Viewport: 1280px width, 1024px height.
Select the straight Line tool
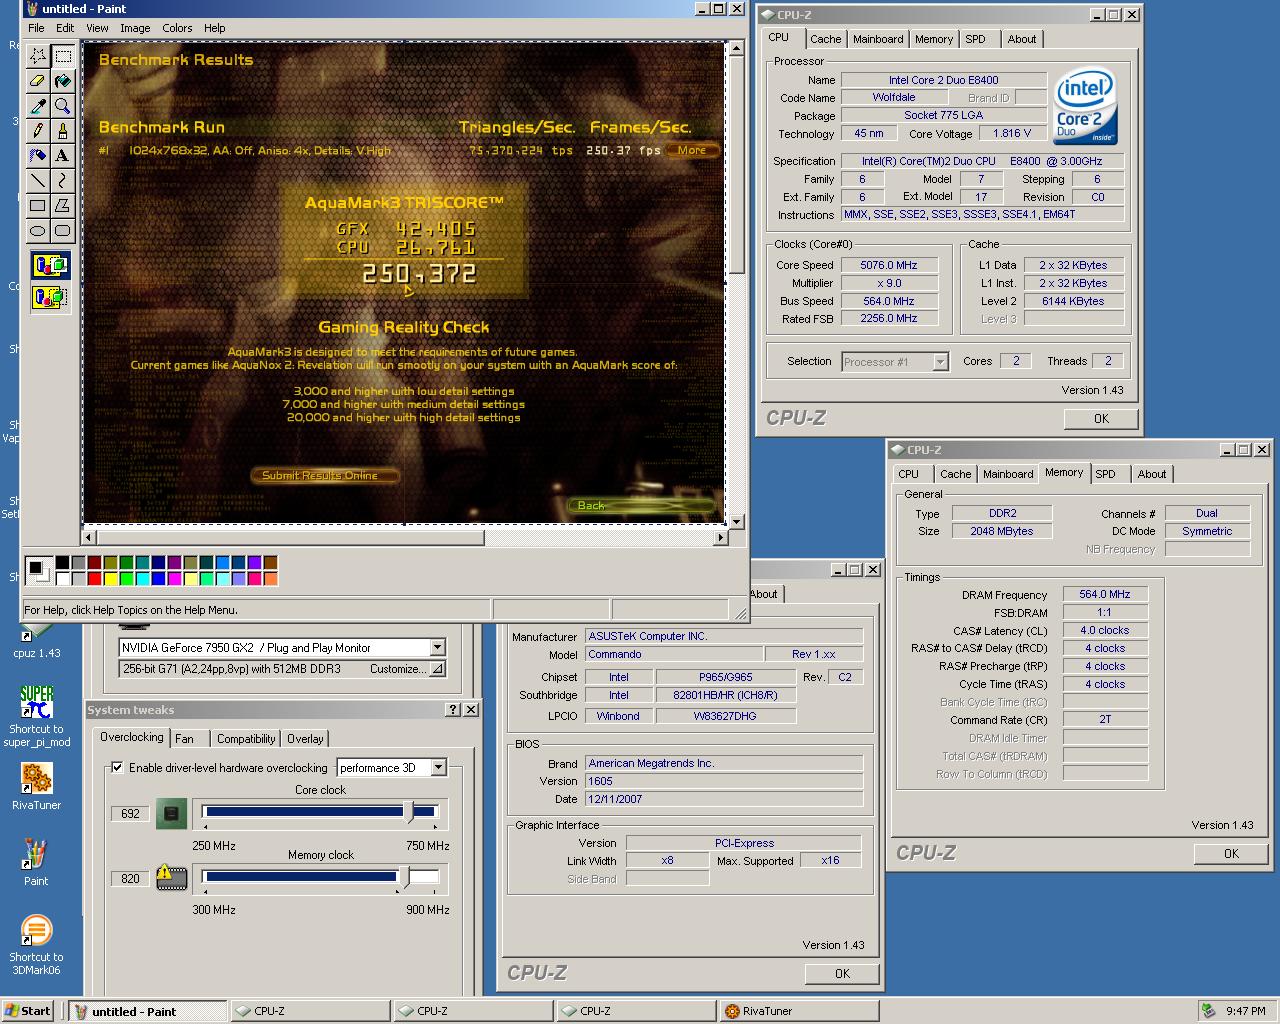(x=38, y=181)
